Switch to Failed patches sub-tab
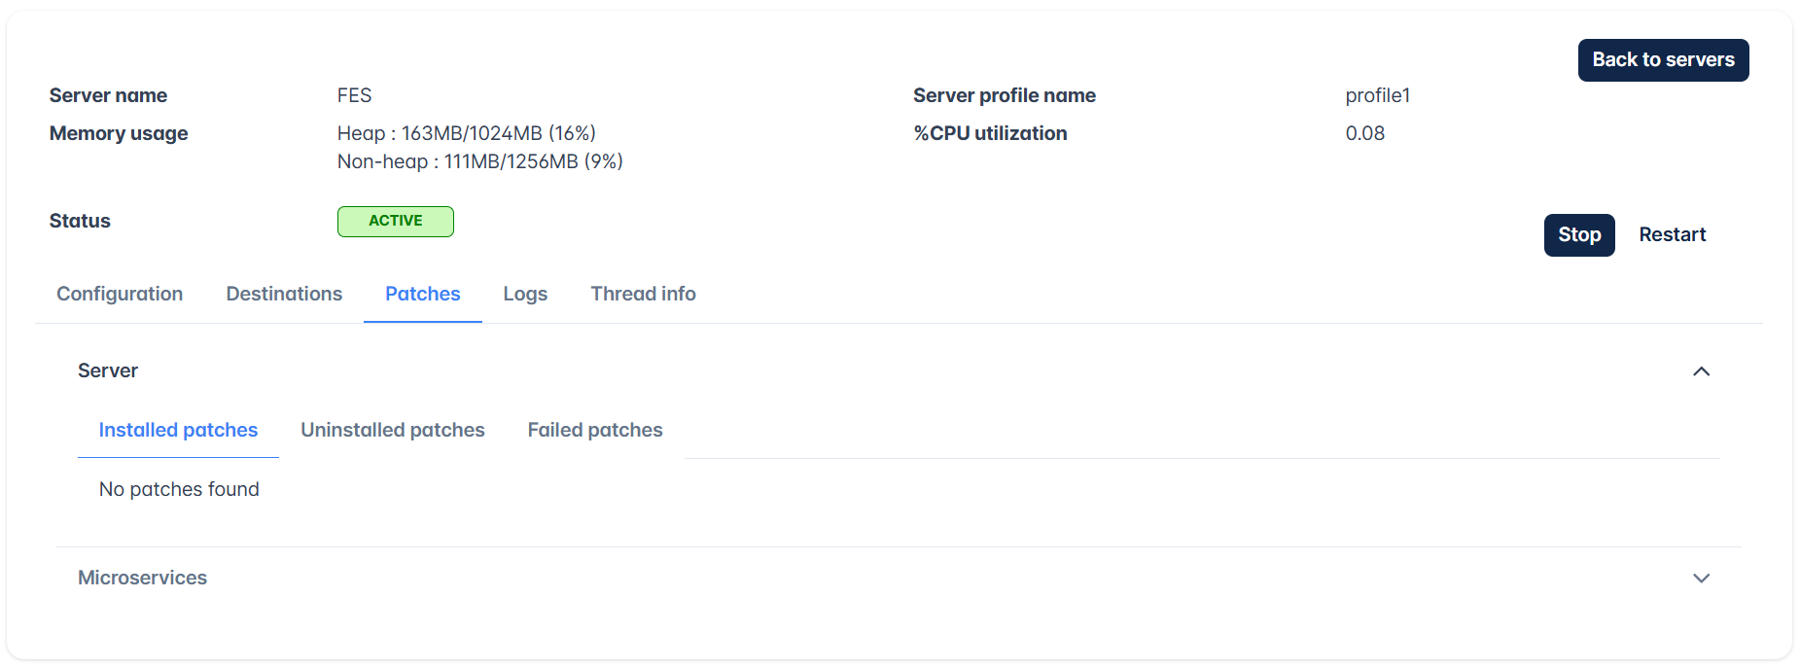 point(595,430)
